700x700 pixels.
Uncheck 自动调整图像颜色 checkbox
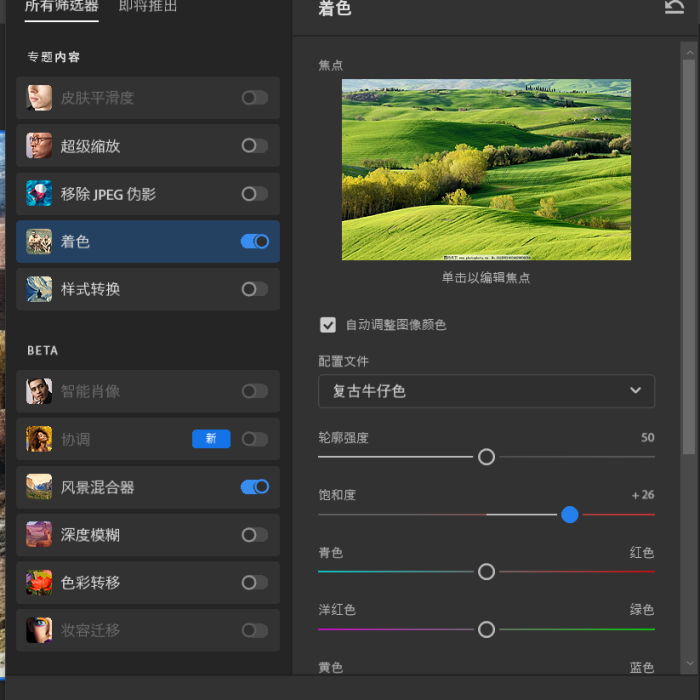[x=328, y=325]
